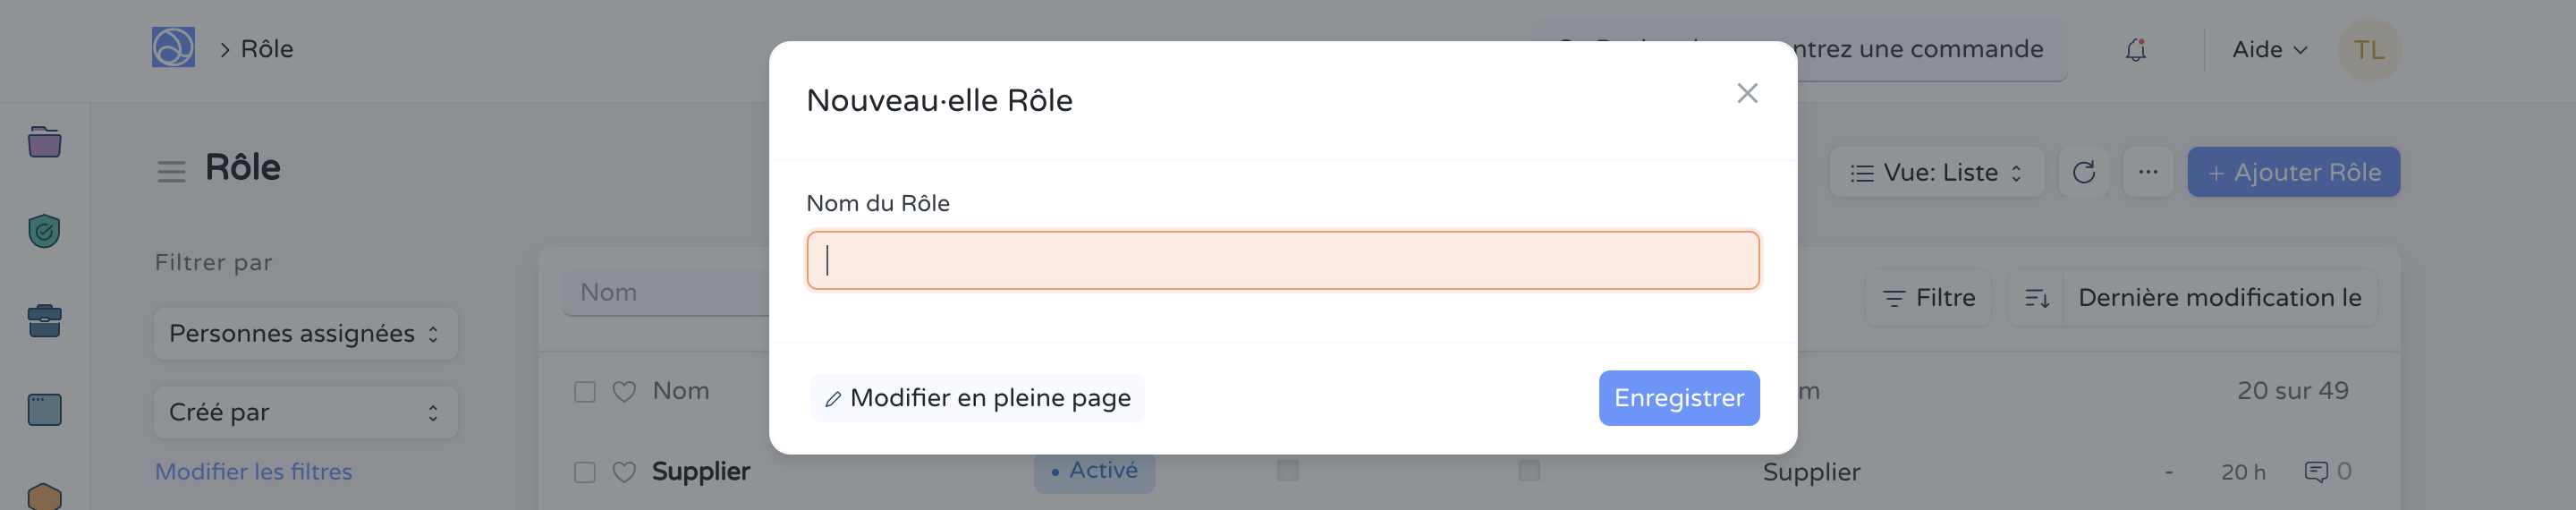Open the purple folder sidebar icon
2576x510 pixels.
coord(44,142)
